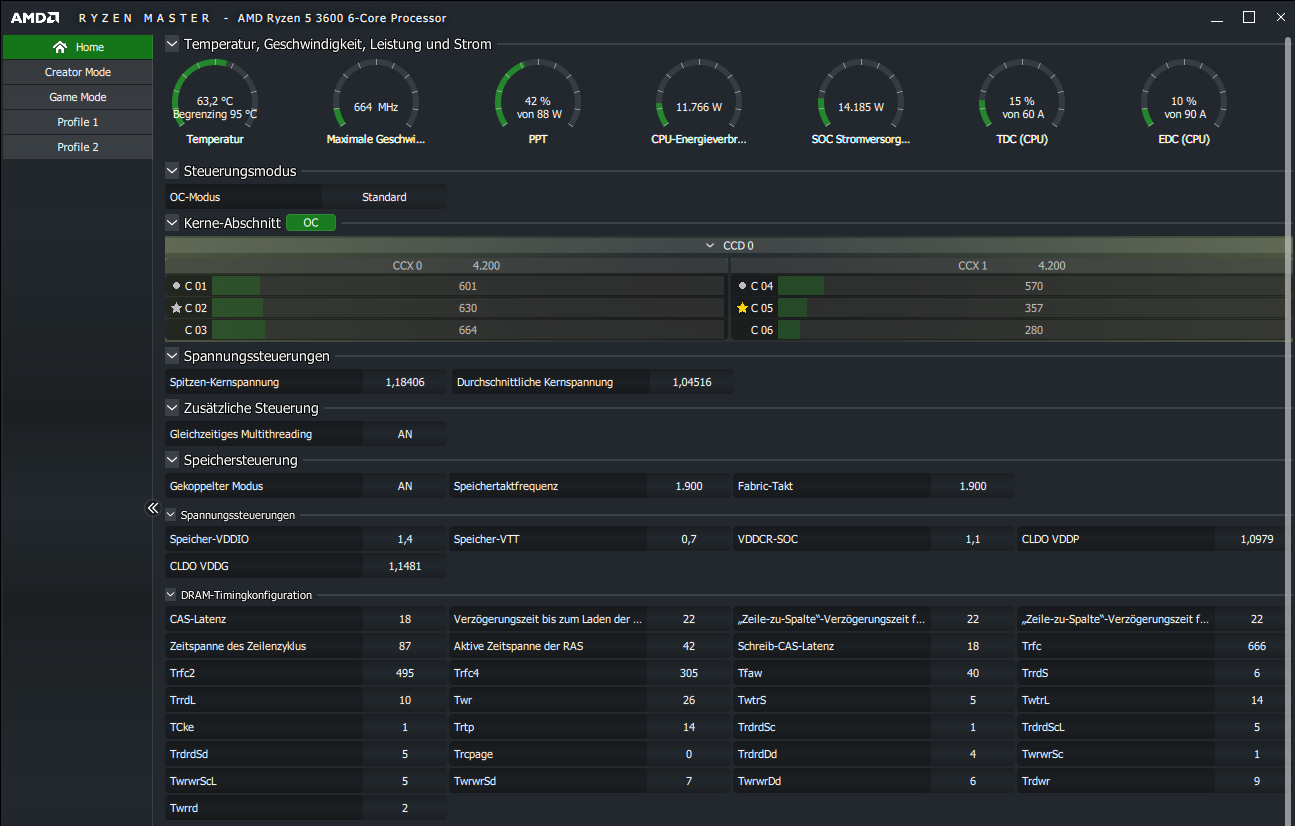The width and height of the screenshot is (1295, 826).
Task: Click the Trfc2 value 495
Action: click(x=405, y=673)
